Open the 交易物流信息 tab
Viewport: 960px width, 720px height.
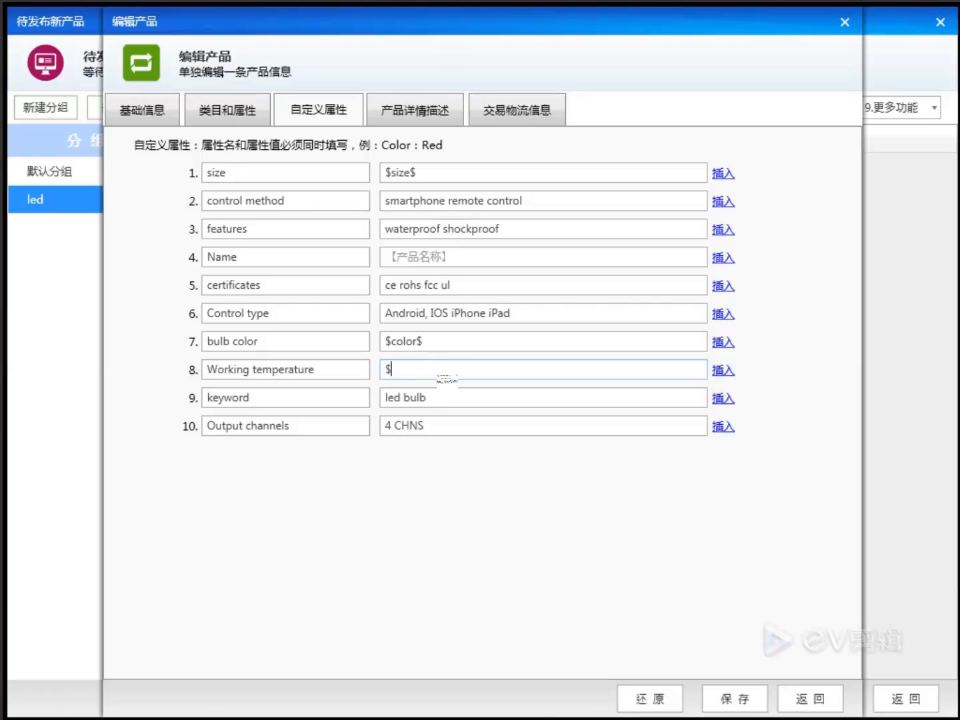[x=517, y=110]
